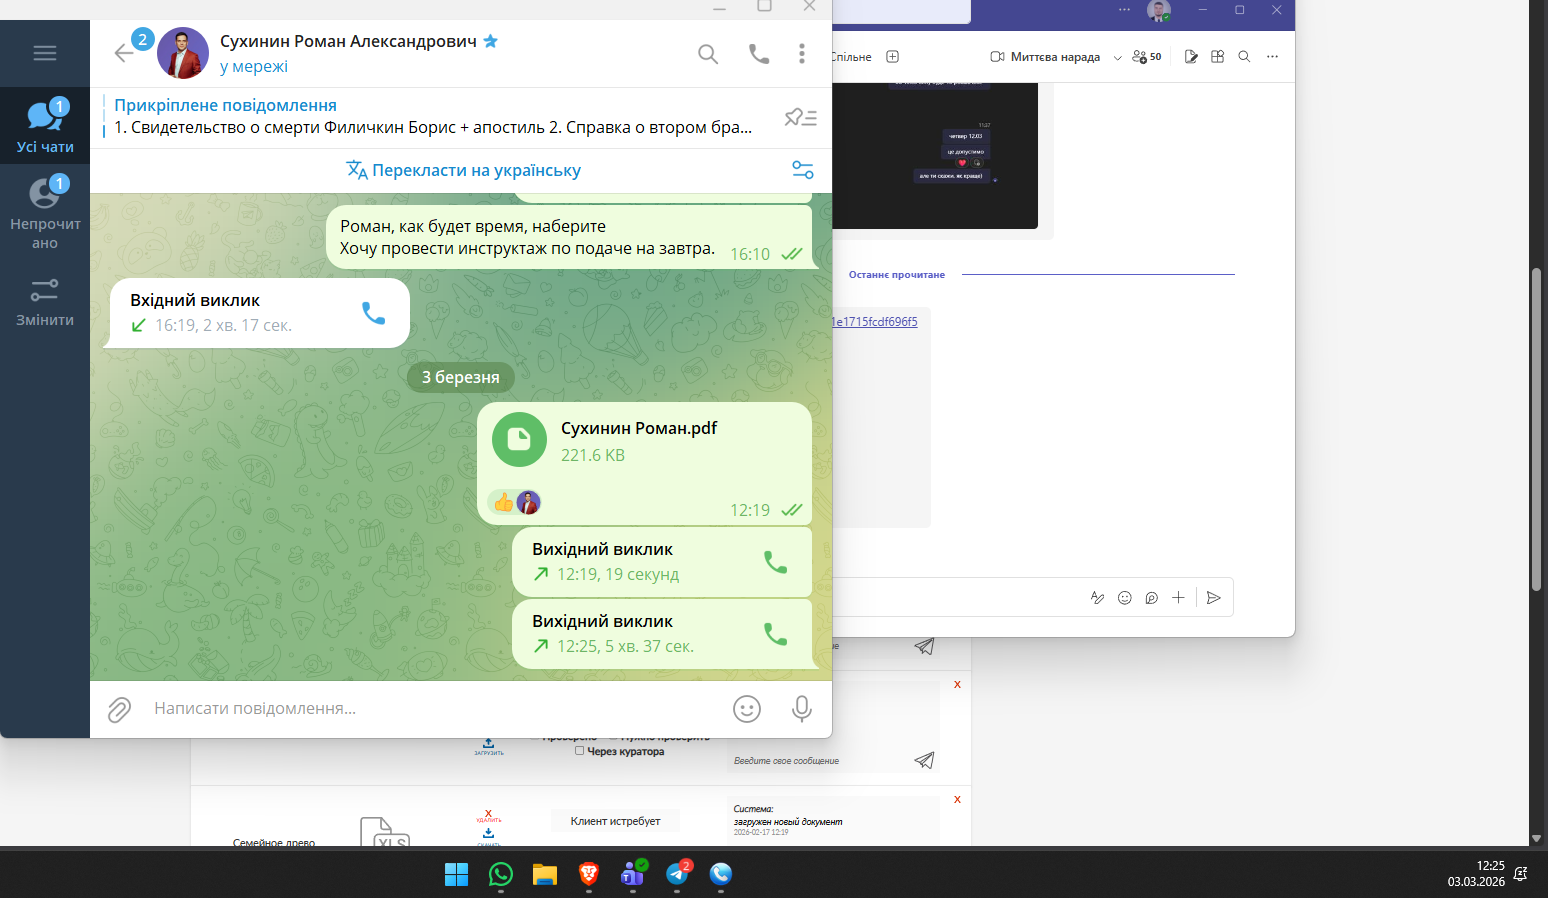Open File Explorer from the taskbar
The image size is (1548, 898).
[x=544, y=874]
